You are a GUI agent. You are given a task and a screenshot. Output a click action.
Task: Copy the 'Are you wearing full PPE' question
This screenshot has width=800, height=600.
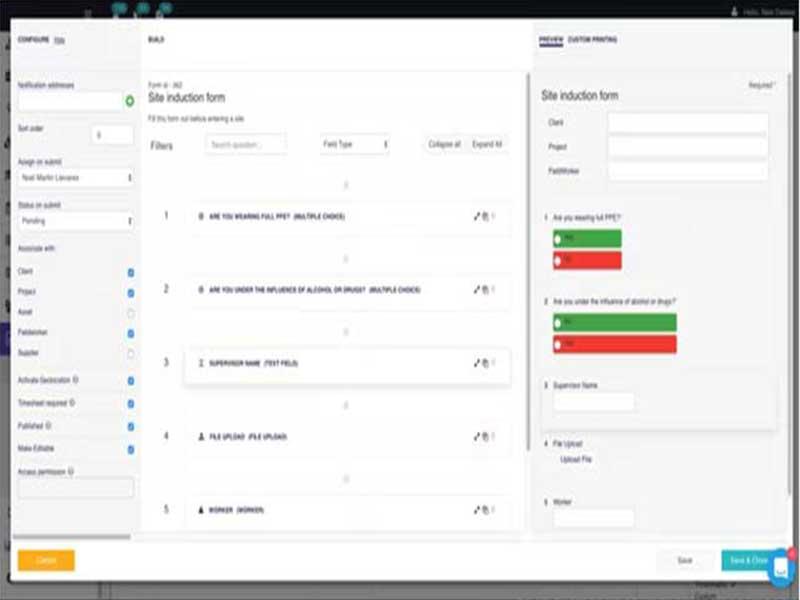(485, 216)
